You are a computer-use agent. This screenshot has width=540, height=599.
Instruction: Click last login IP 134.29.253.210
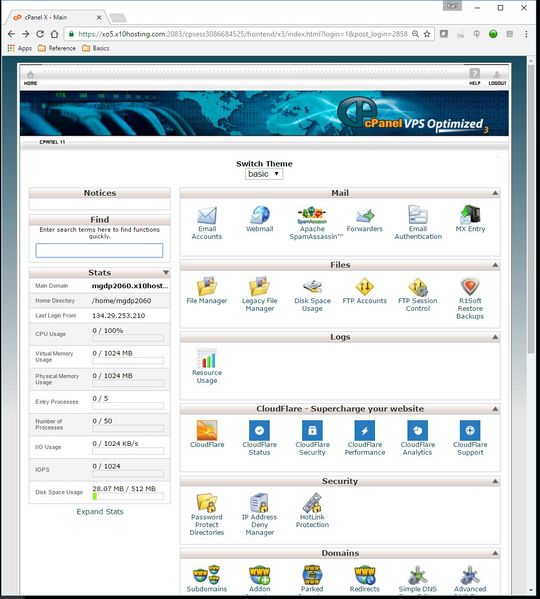coord(118,316)
